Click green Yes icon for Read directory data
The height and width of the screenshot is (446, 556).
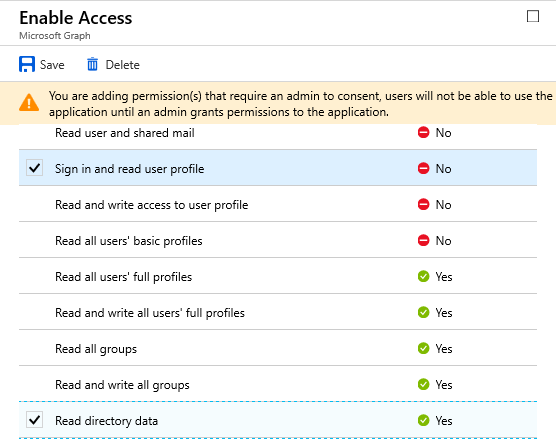(x=423, y=420)
